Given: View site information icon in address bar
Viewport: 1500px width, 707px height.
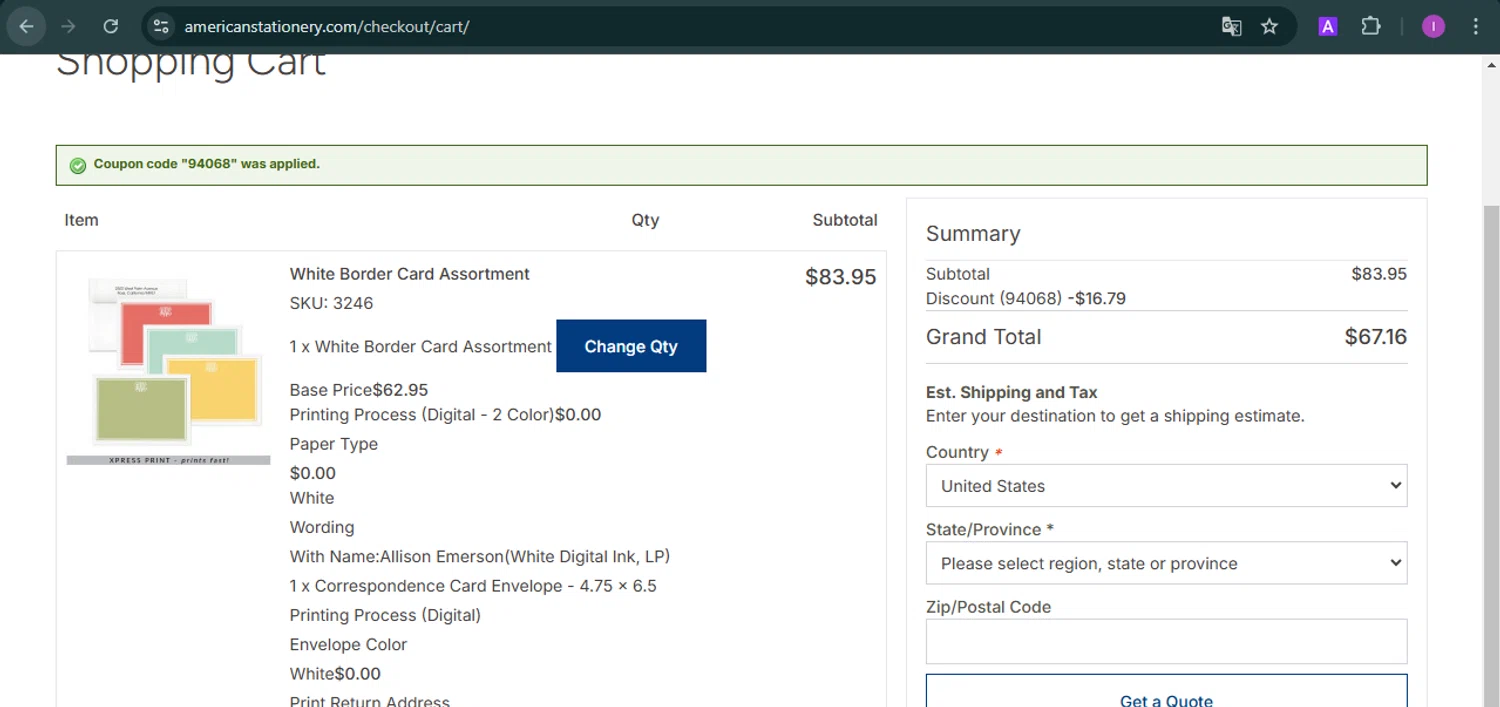Looking at the screenshot, I should click(161, 27).
